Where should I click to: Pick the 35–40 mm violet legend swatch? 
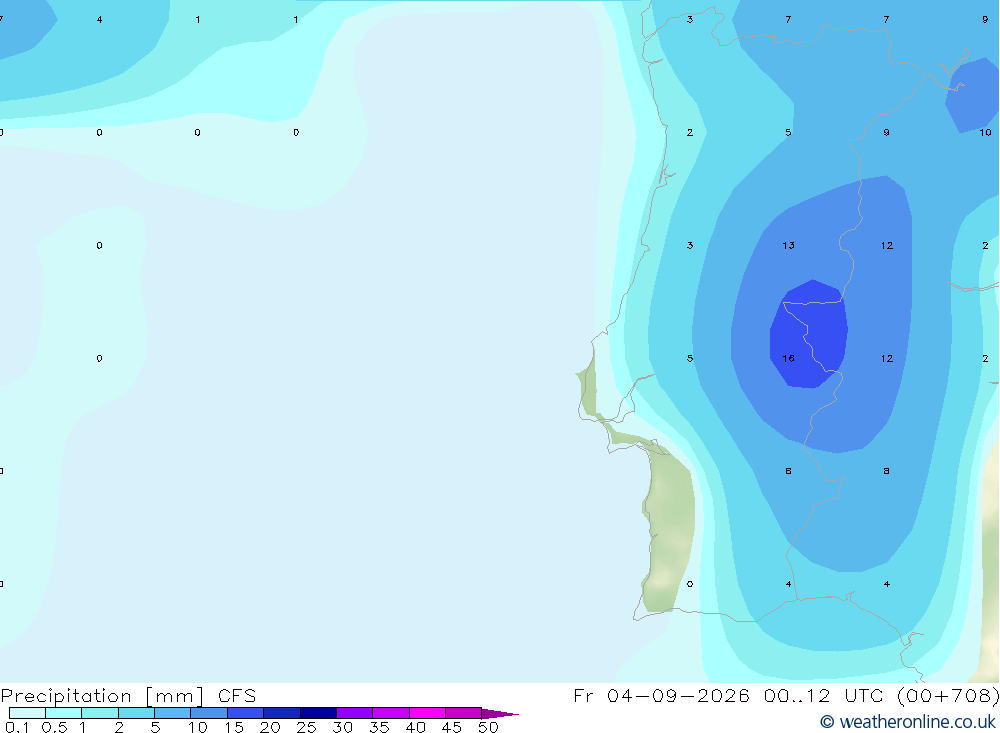click(391, 713)
